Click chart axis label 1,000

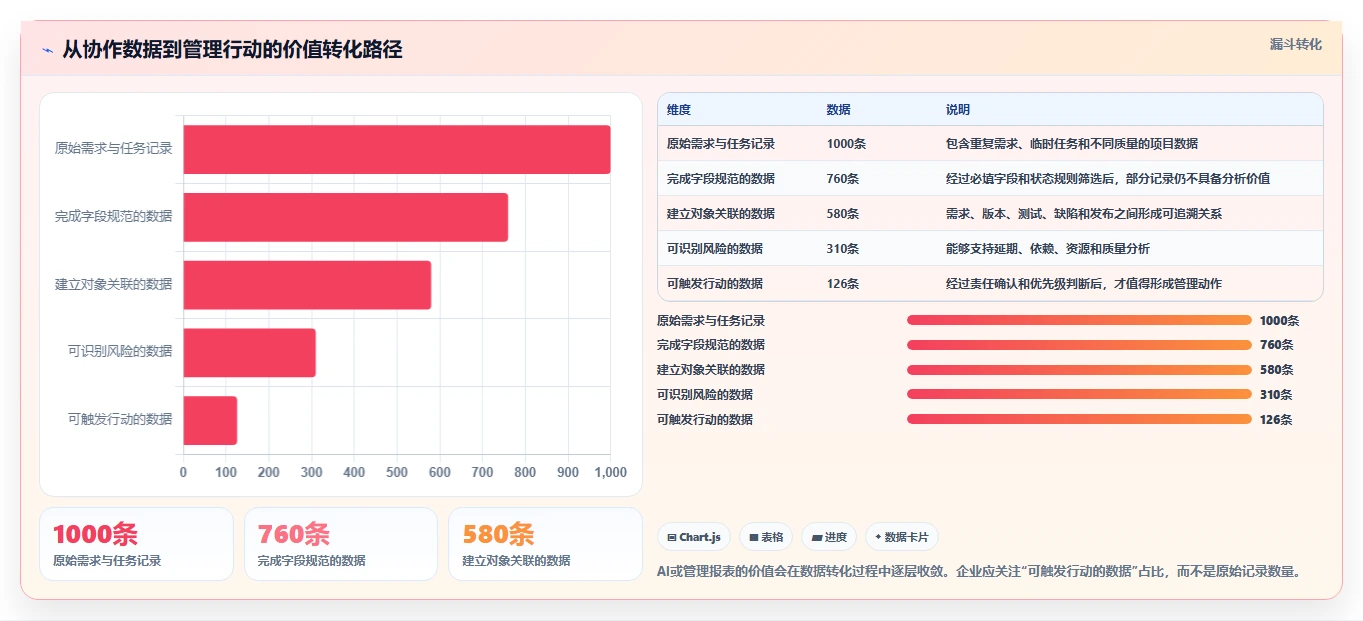[x=609, y=472]
